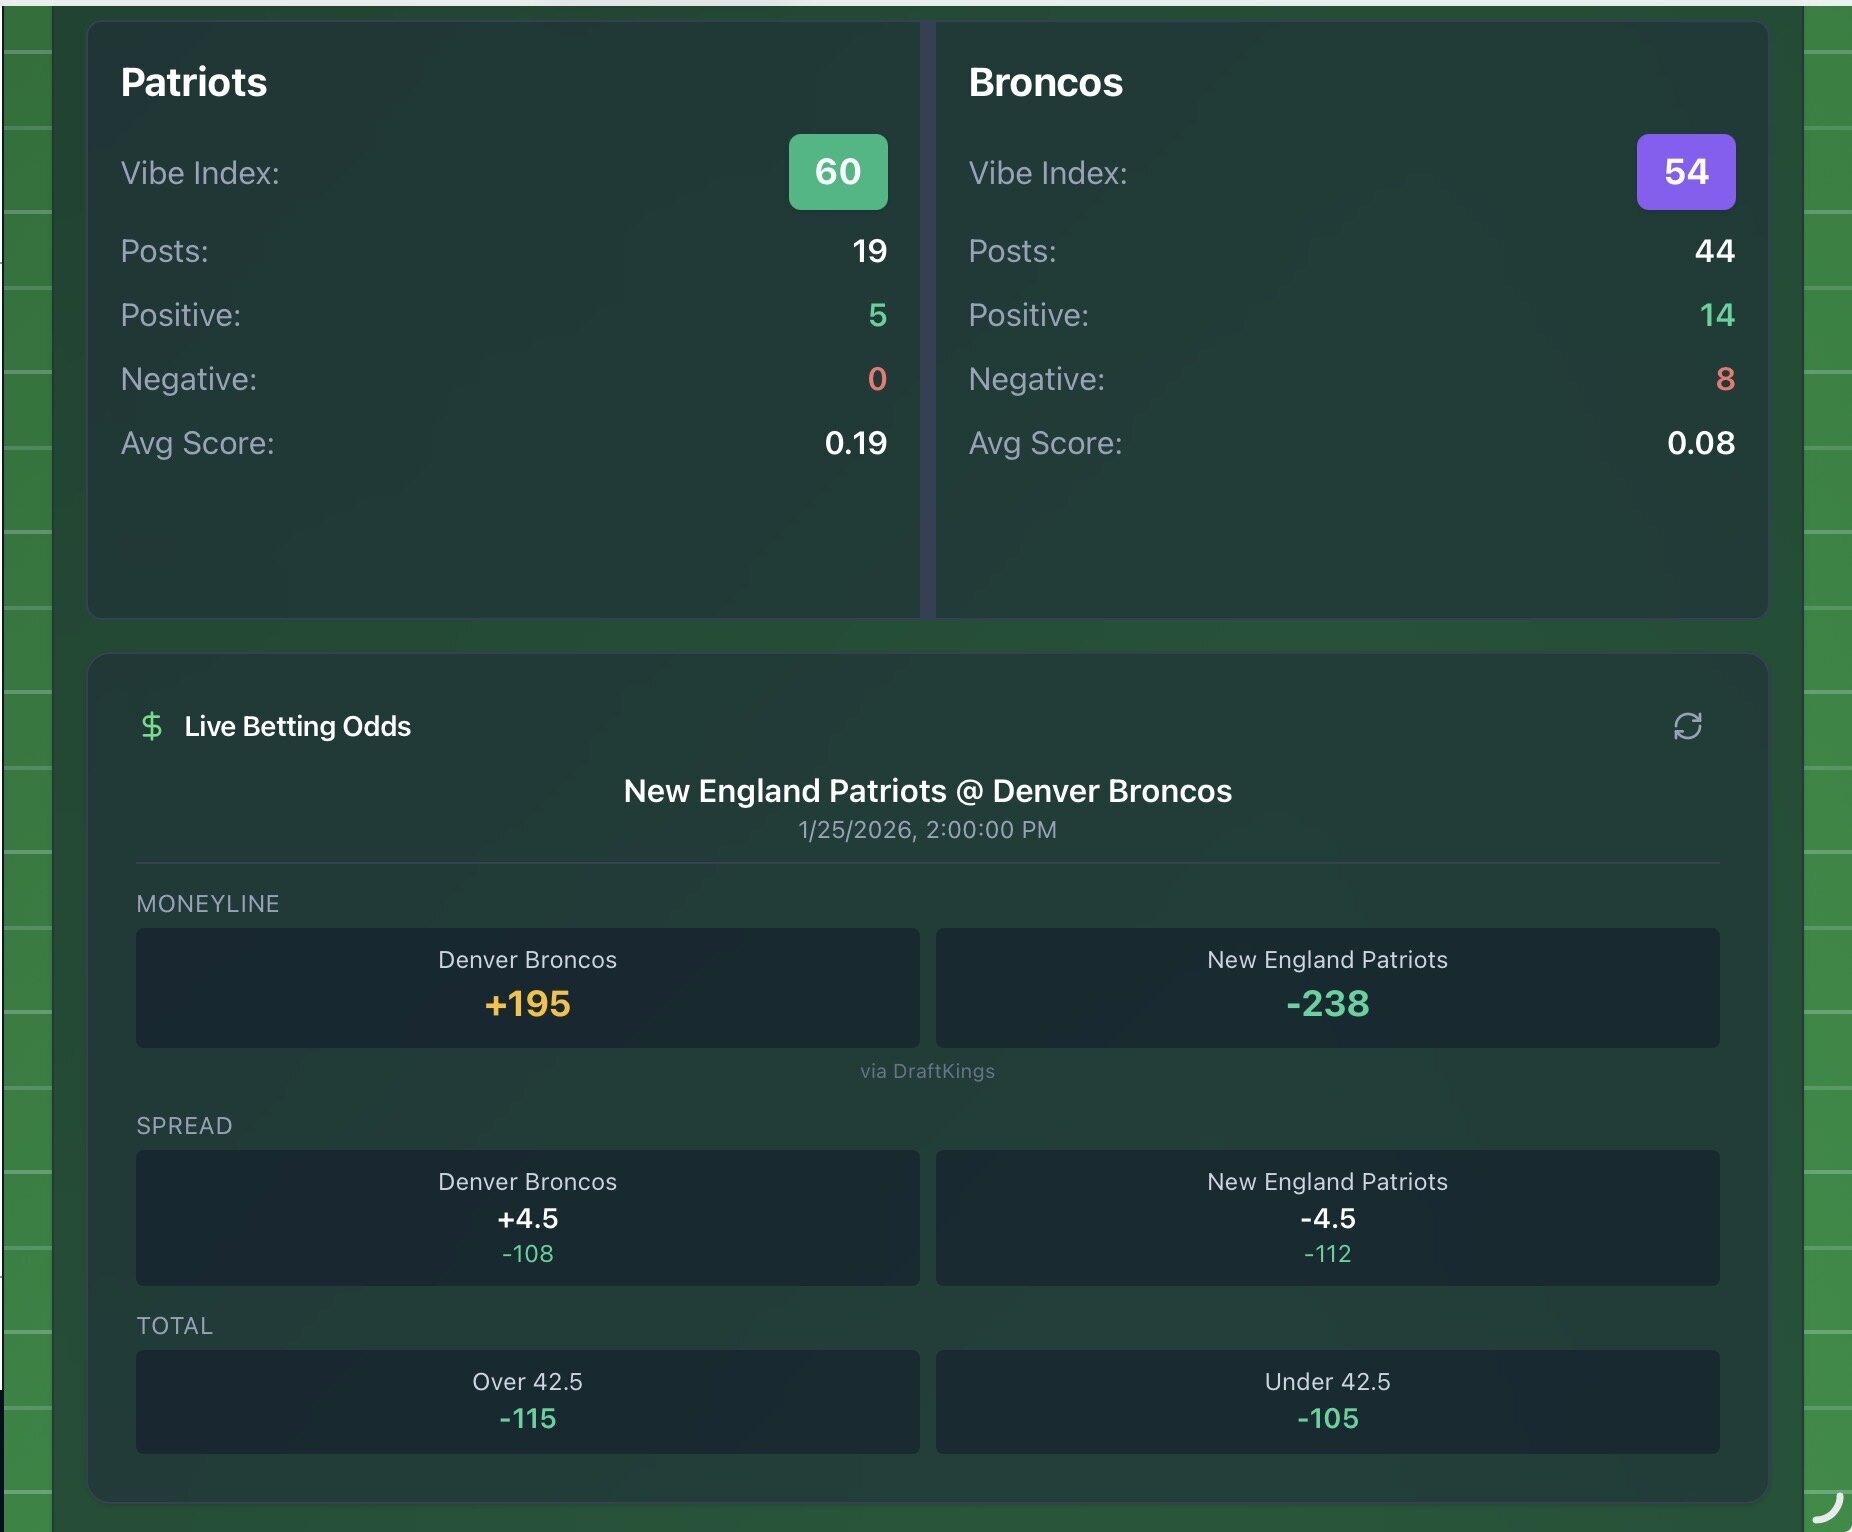Click the Broncos Negative count 8
The width and height of the screenshot is (1852, 1532).
click(1725, 379)
